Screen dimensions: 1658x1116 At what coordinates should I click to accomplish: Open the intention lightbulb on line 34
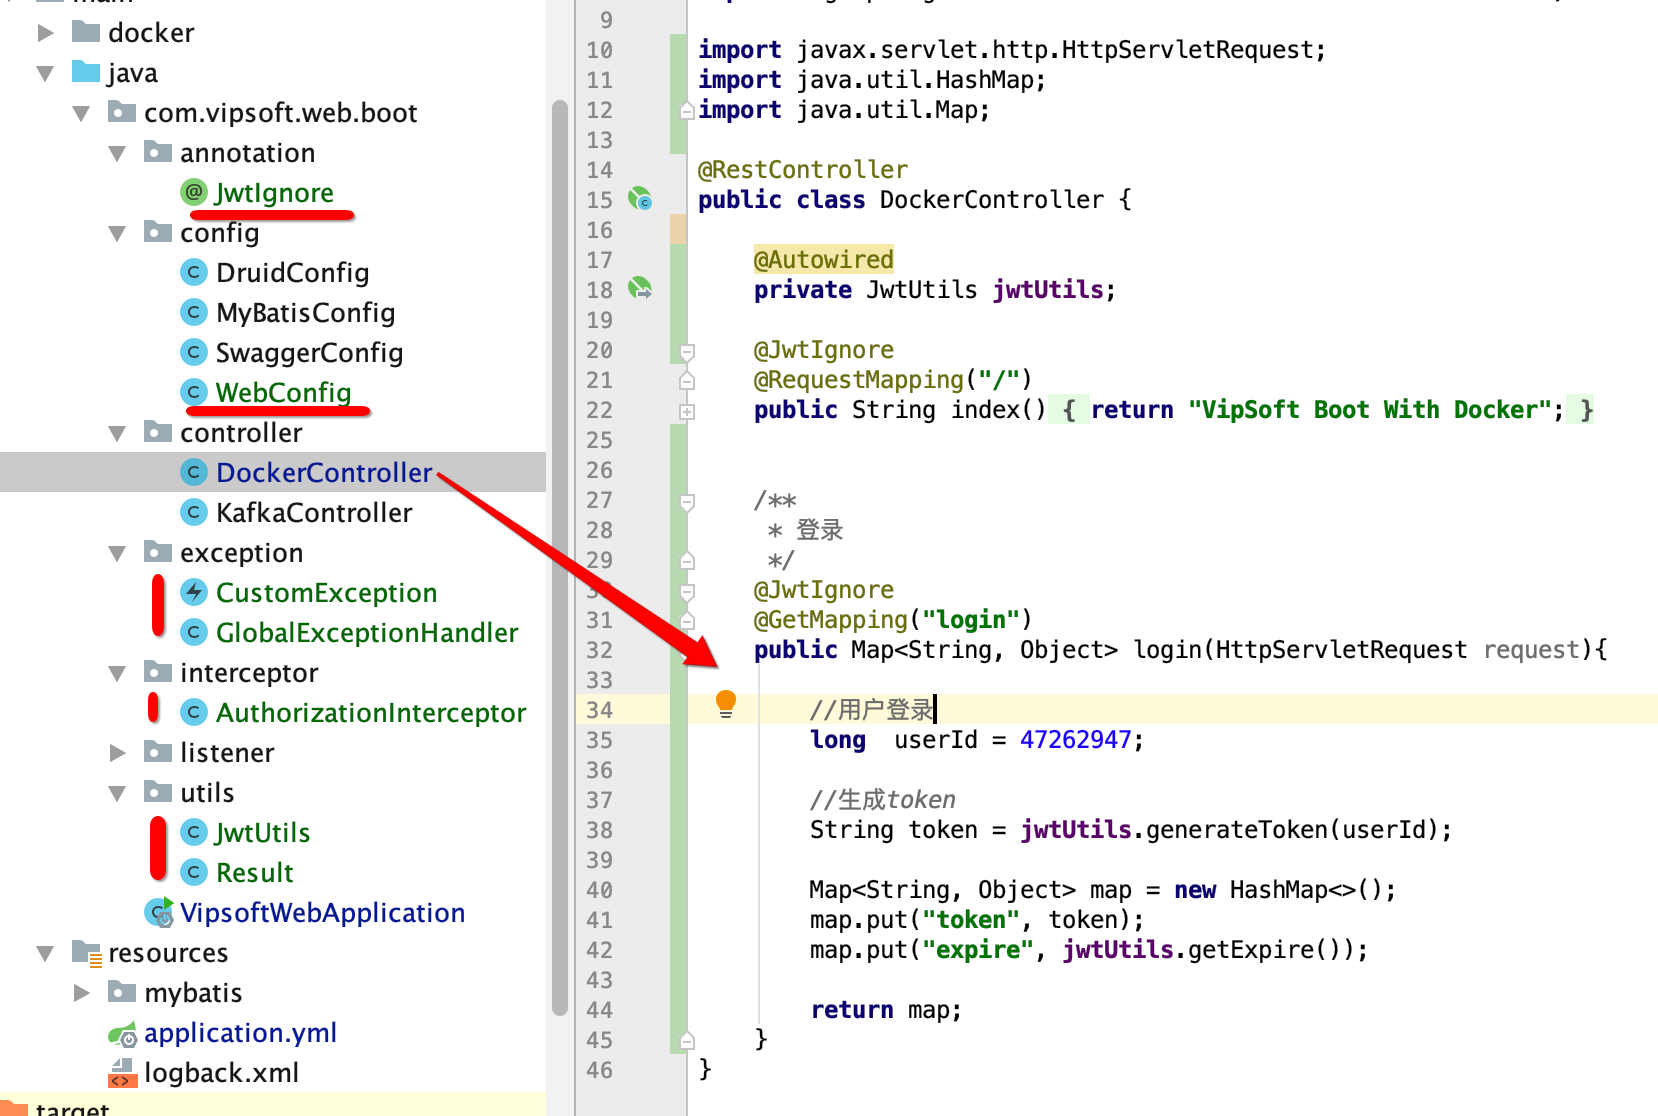(724, 705)
